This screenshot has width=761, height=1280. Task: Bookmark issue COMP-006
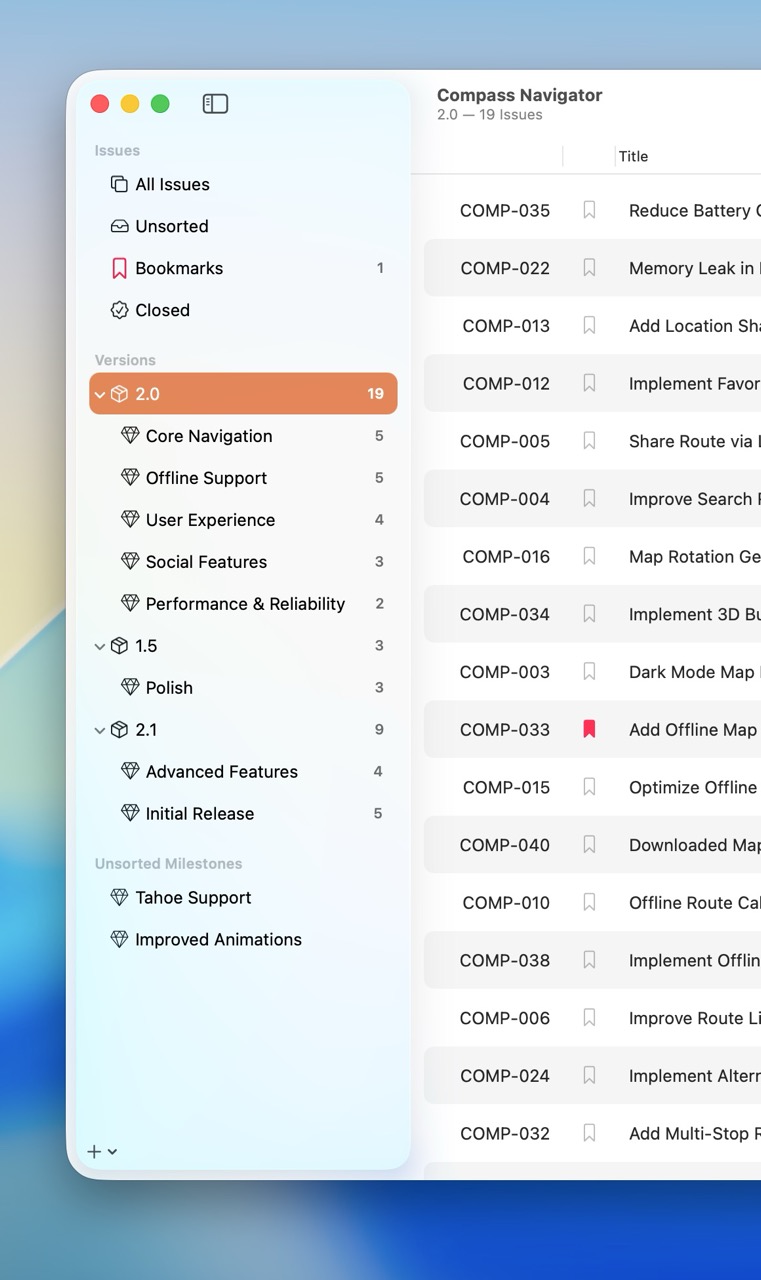[x=589, y=1018]
